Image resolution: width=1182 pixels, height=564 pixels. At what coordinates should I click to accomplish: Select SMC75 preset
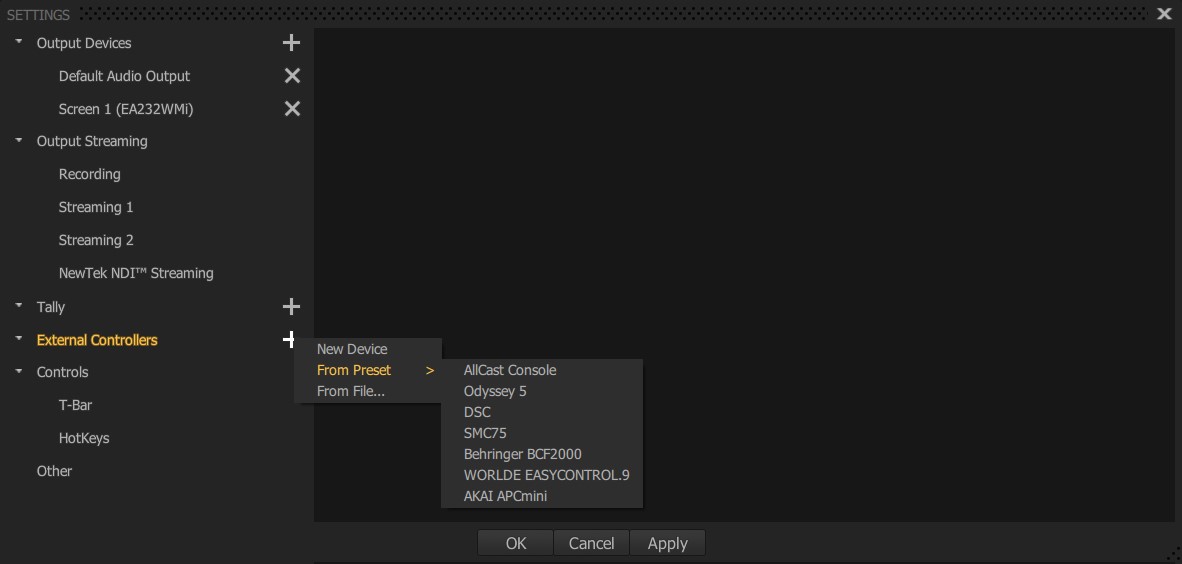pos(542,434)
